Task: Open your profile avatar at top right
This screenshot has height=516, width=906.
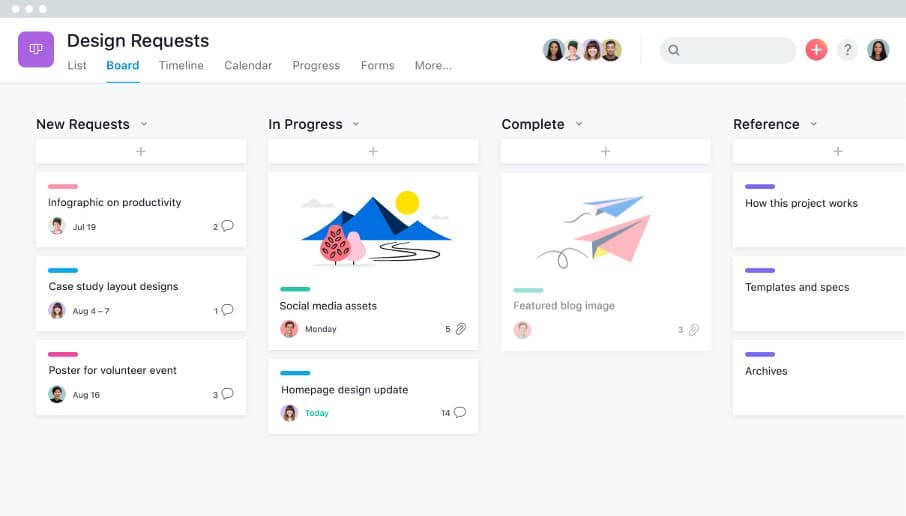Action: [x=878, y=50]
